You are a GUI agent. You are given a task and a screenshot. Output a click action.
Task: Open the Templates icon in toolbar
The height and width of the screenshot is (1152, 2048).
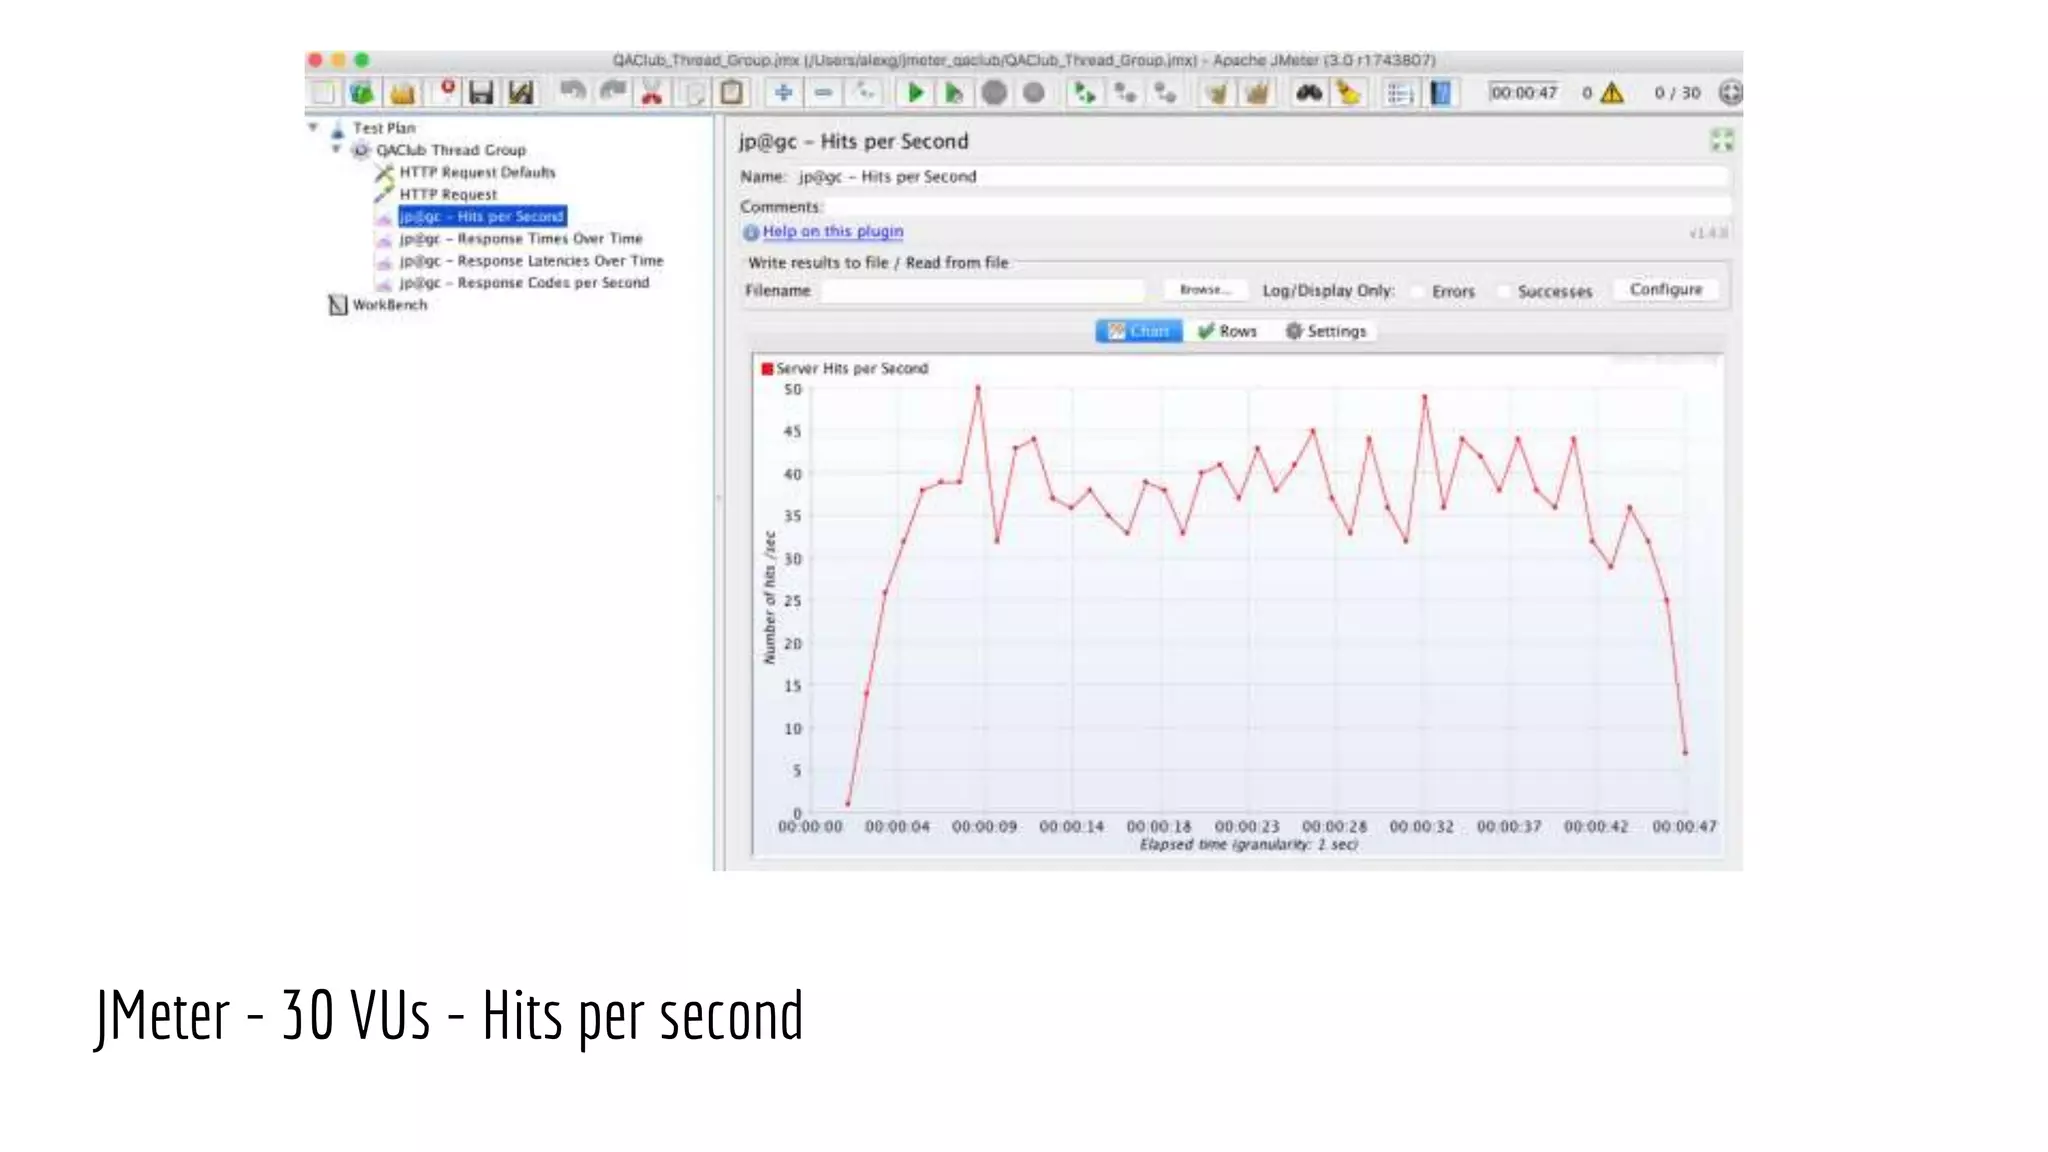click(362, 93)
